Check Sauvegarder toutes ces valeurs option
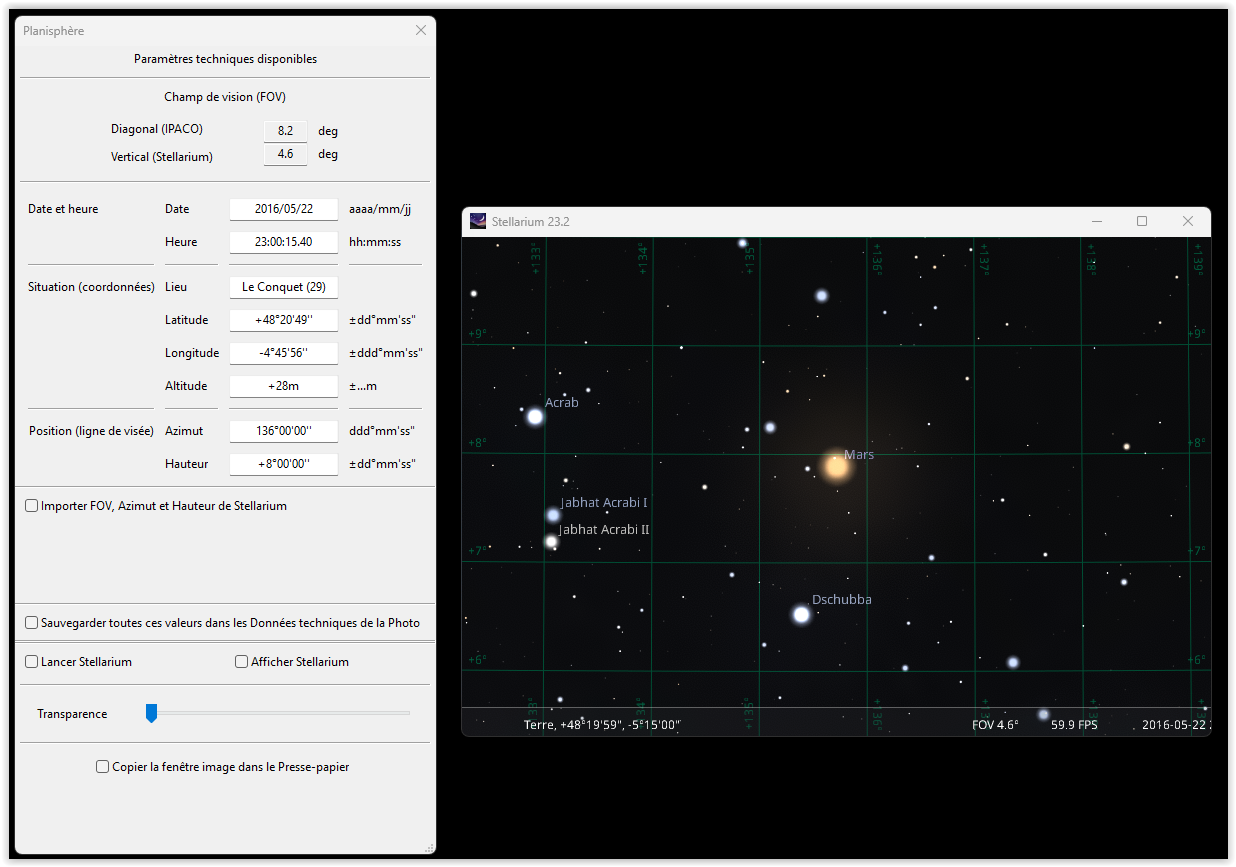This screenshot has width=1236, height=867. click(32, 623)
